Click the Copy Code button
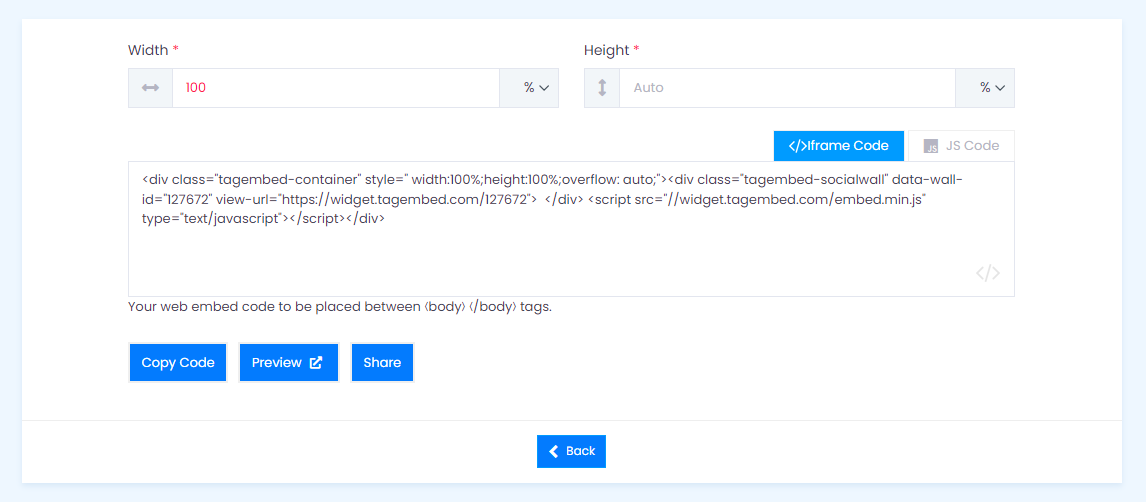The width and height of the screenshot is (1146, 502). [x=178, y=362]
